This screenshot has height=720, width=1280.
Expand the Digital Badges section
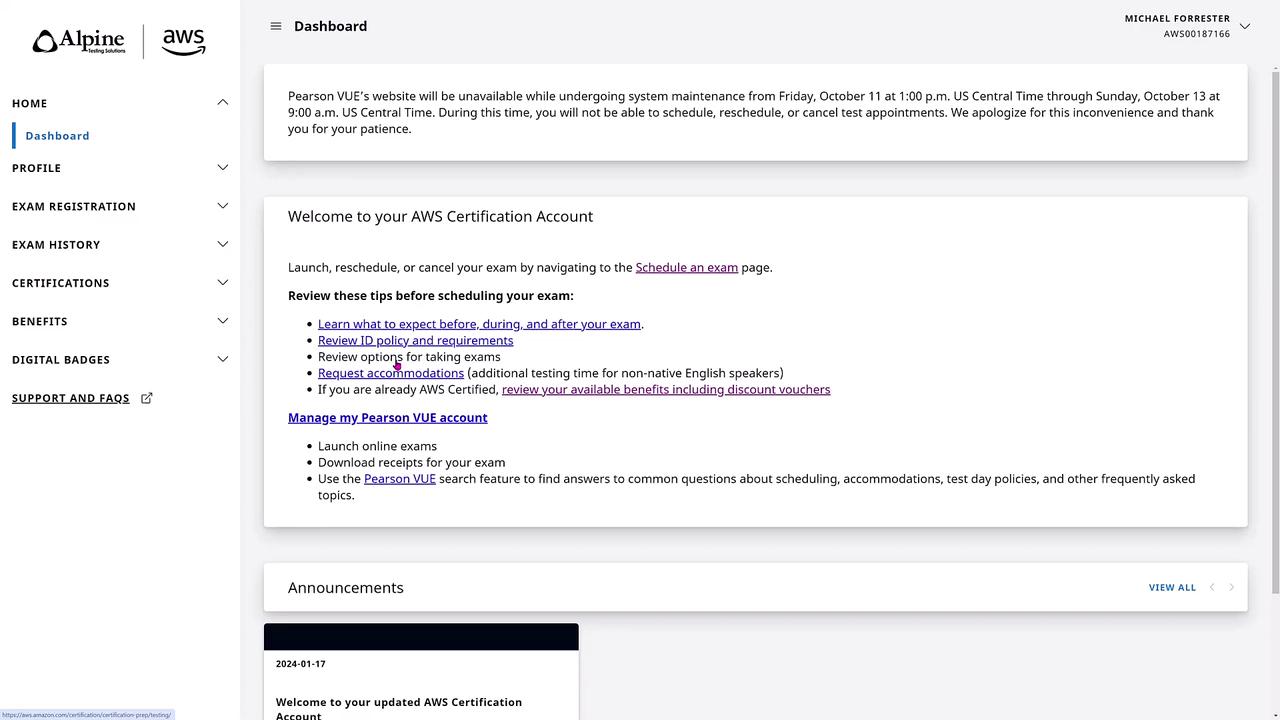[222, 360]
